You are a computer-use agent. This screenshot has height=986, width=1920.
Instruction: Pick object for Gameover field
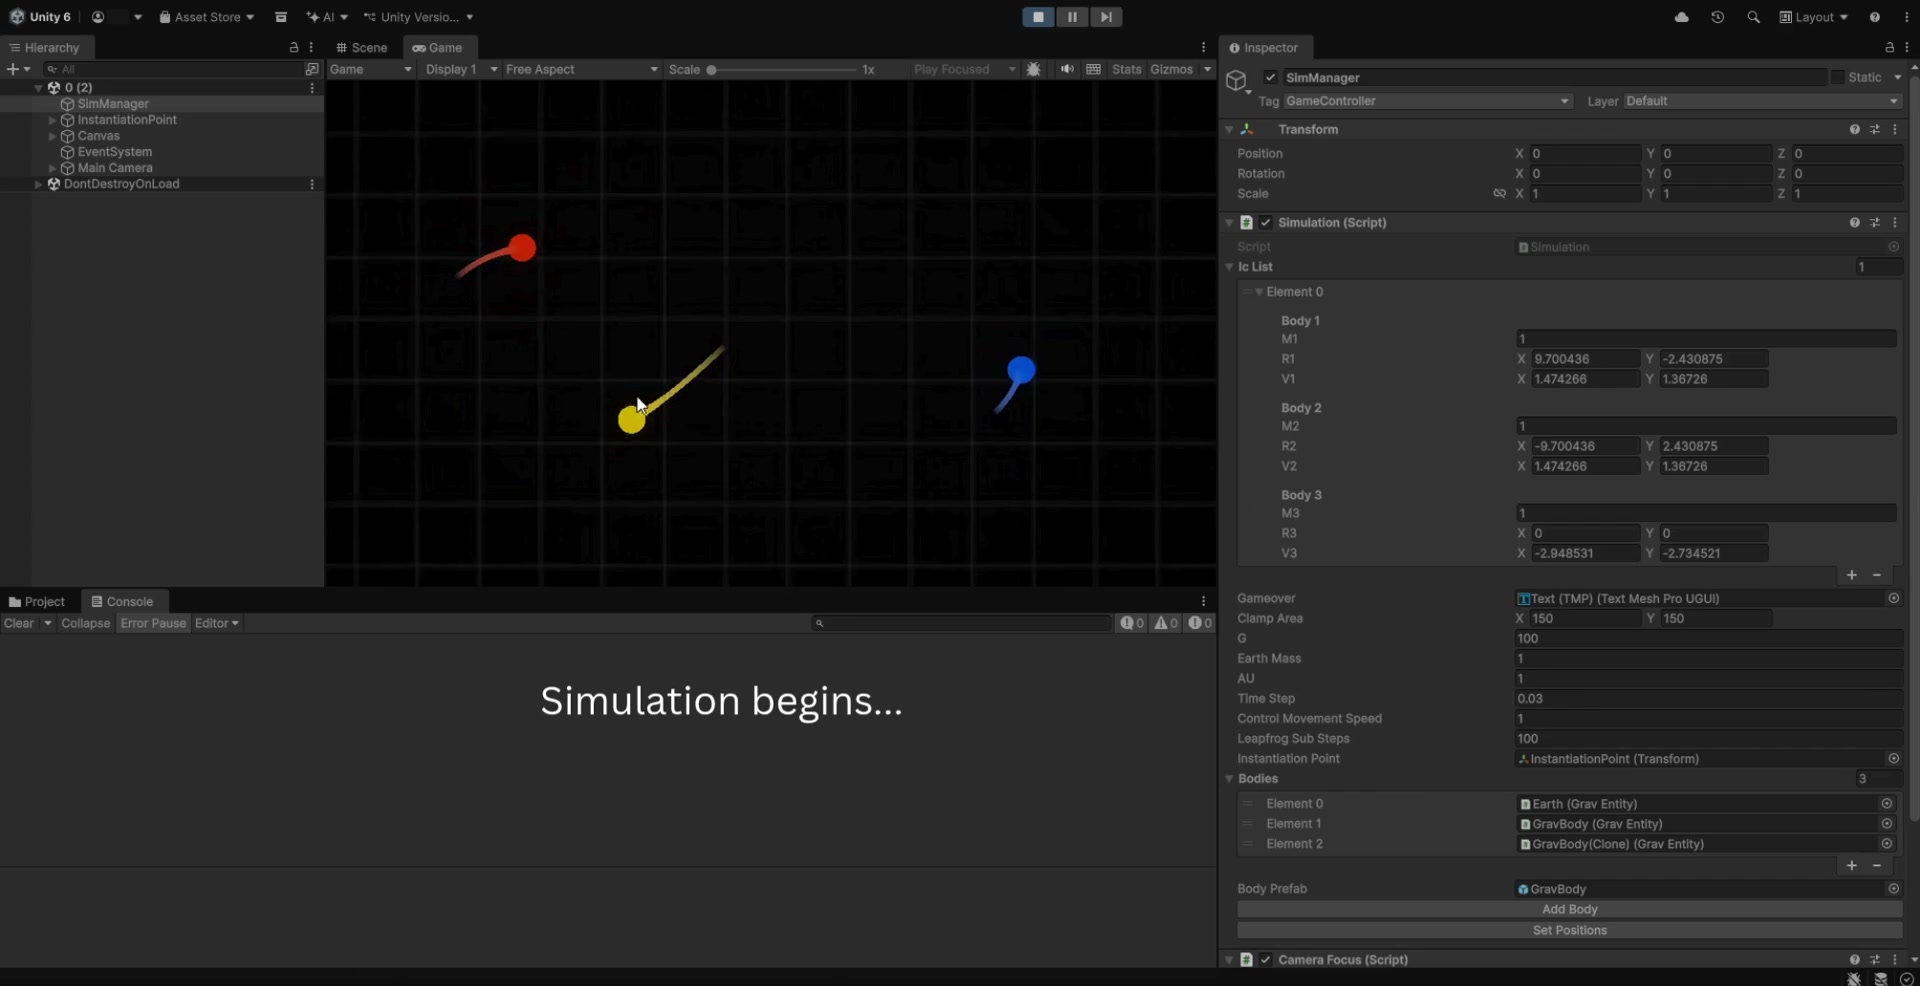click(1894, 598)
